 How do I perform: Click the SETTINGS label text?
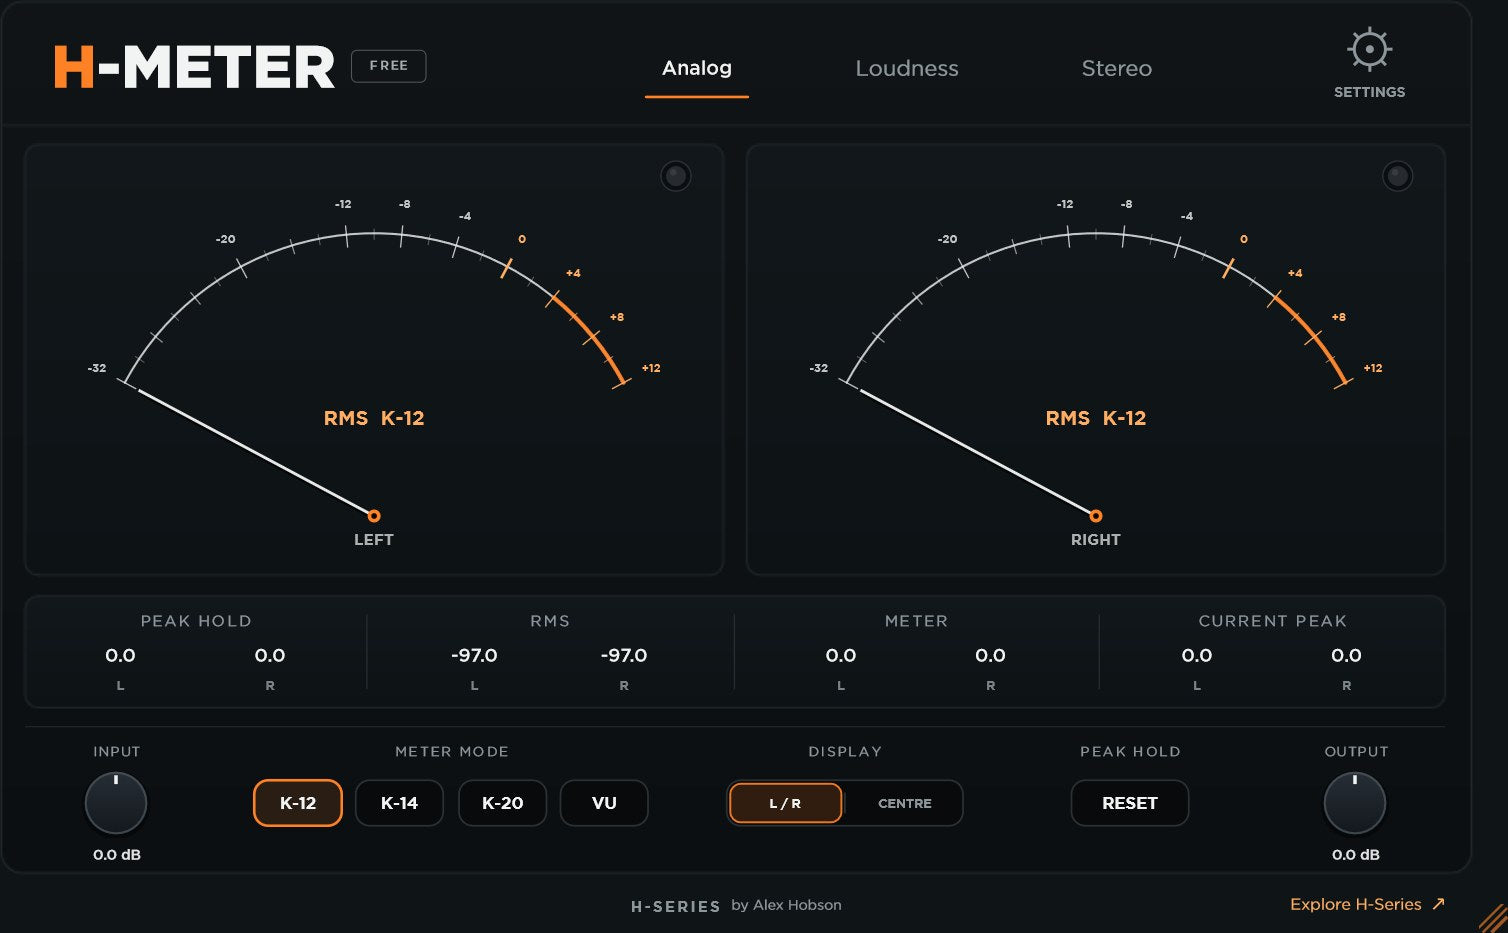tap(1370, 92)
